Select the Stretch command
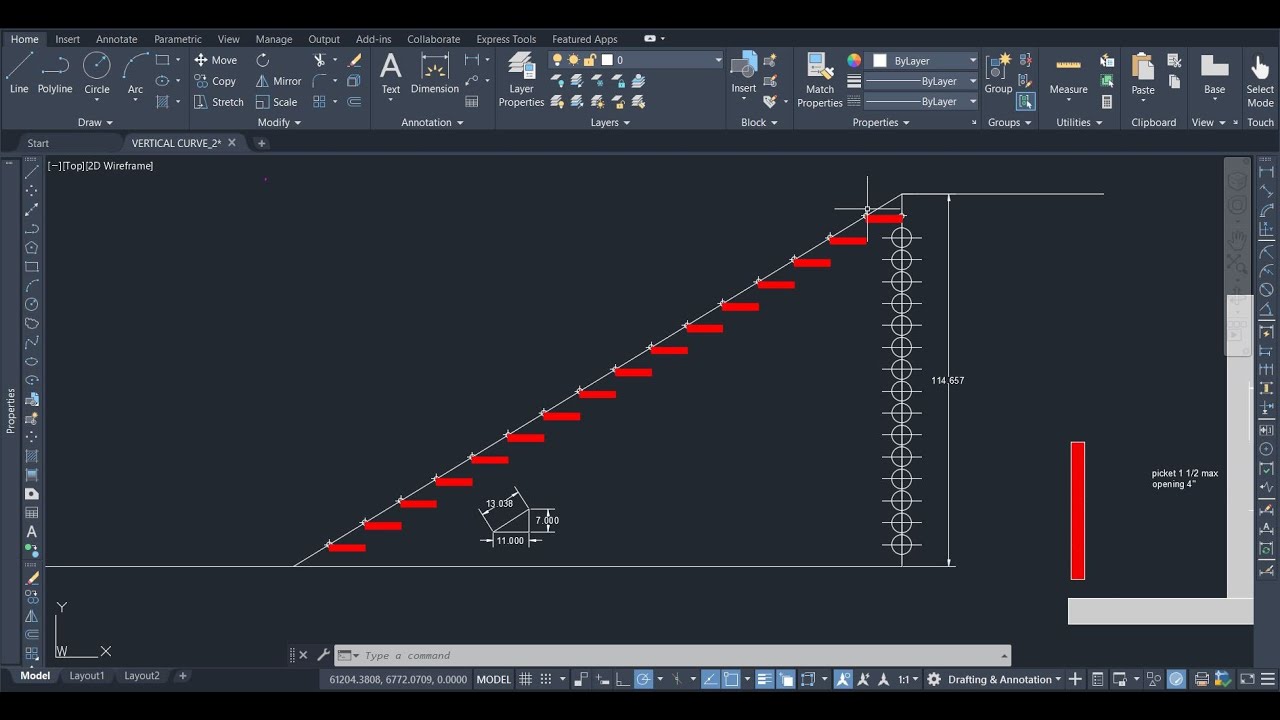 click(219, 102)
